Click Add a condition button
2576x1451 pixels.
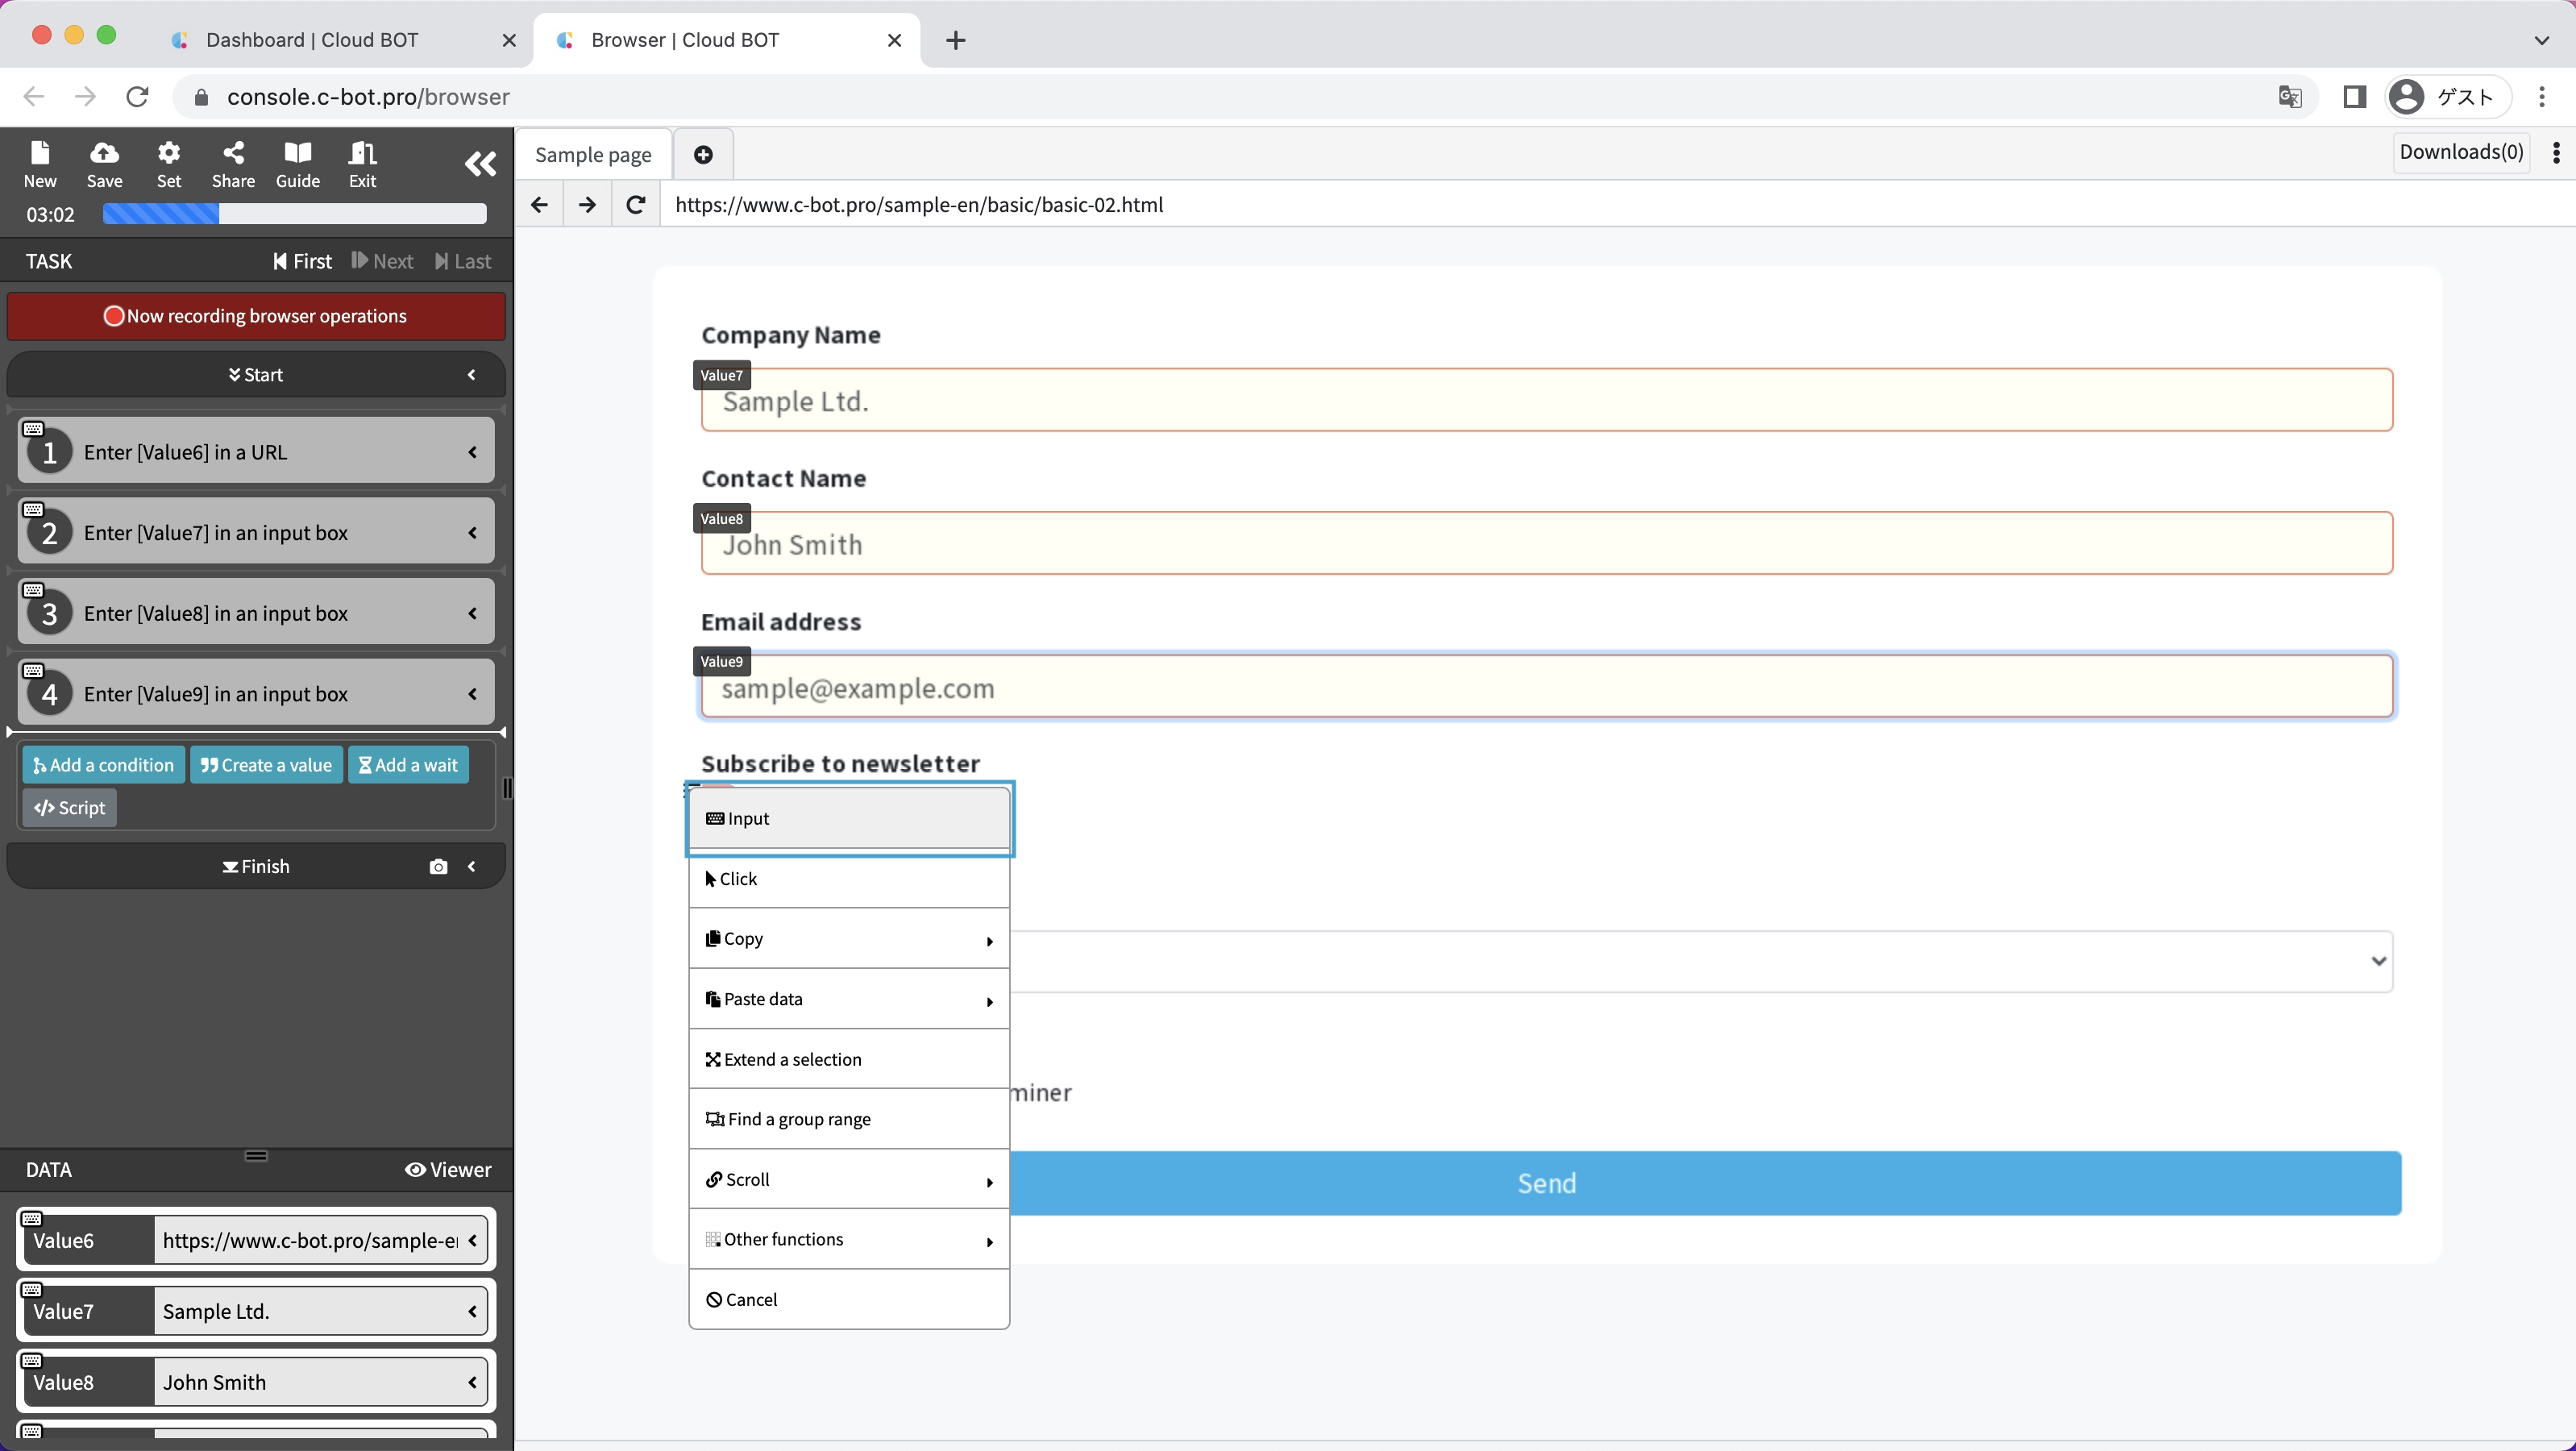pos(104,766)
